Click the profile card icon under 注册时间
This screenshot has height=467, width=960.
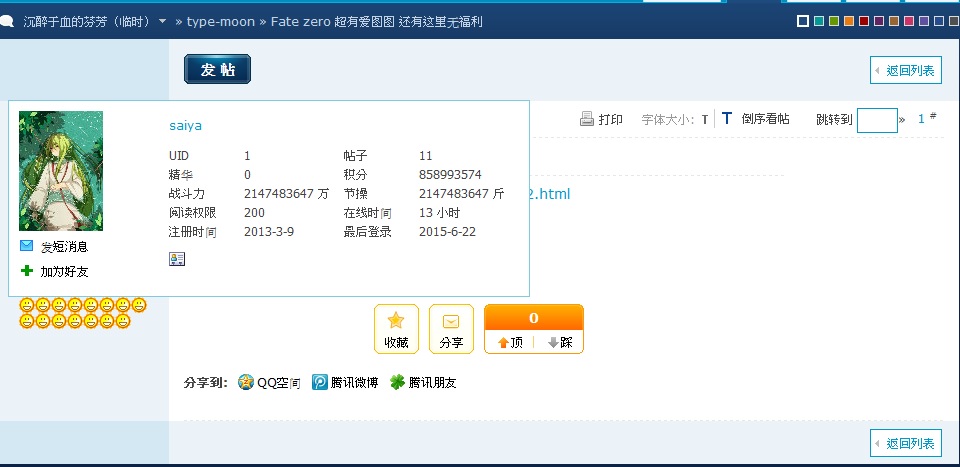click(177, 259)
